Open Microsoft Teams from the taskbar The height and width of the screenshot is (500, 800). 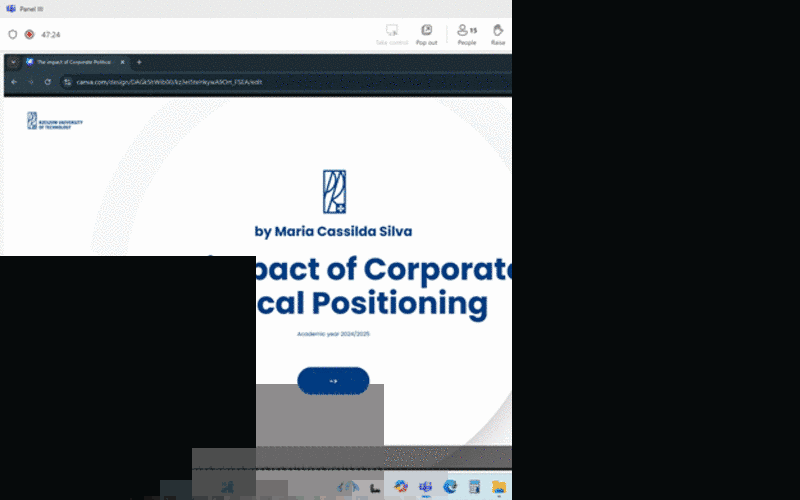(426, 487)
